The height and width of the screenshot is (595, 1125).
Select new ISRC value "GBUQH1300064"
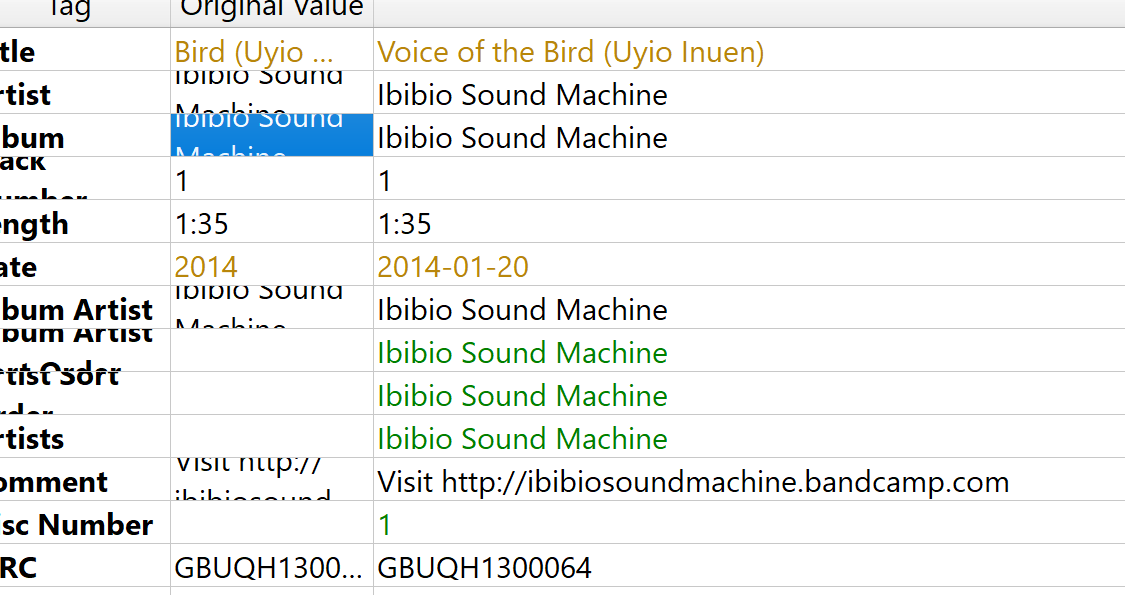click(x=484, y=568)
